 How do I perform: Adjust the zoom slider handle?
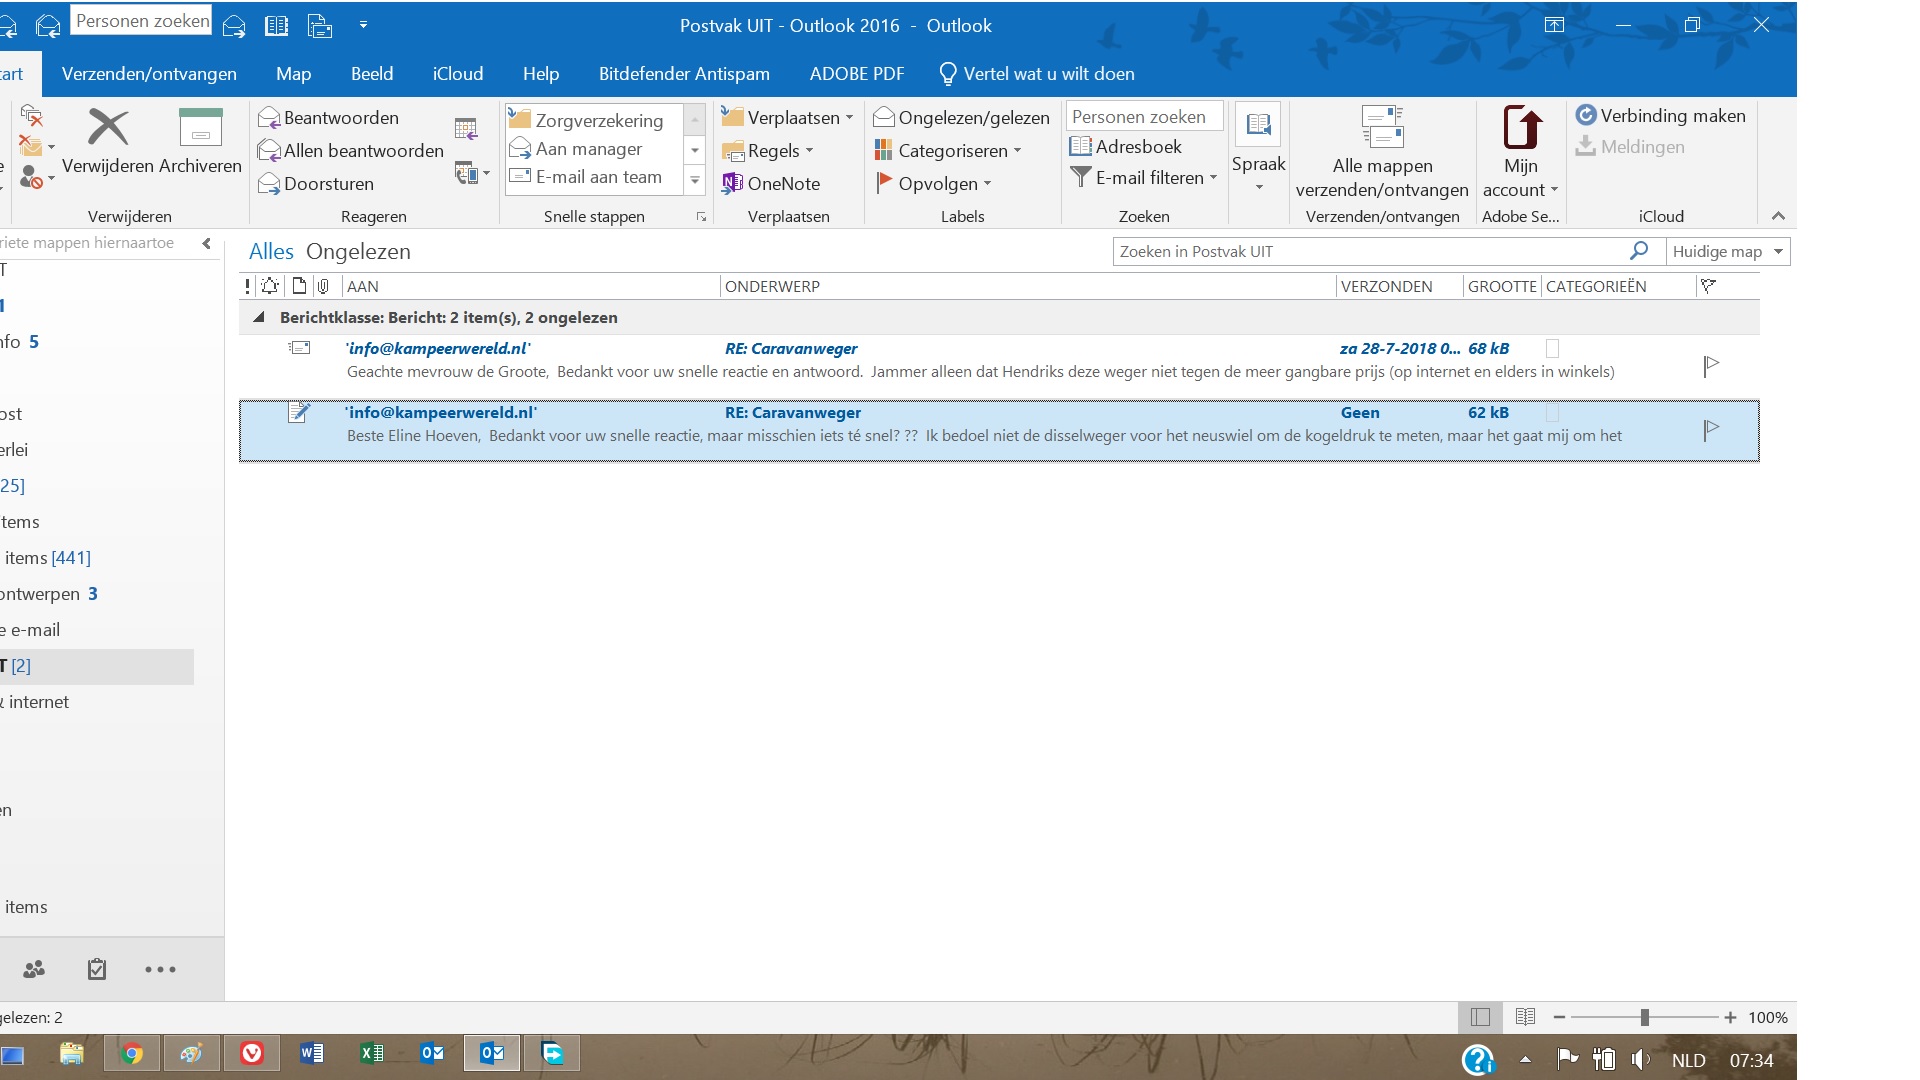coord(1645,1018)
